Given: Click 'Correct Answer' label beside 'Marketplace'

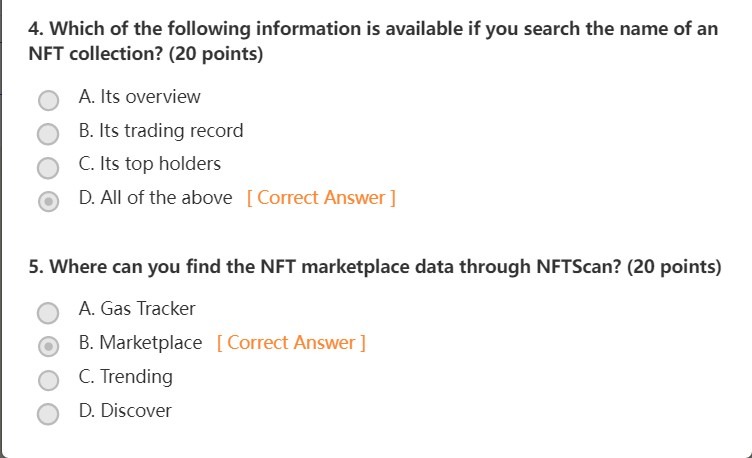Looking at the screenshot, I should 291,343.
